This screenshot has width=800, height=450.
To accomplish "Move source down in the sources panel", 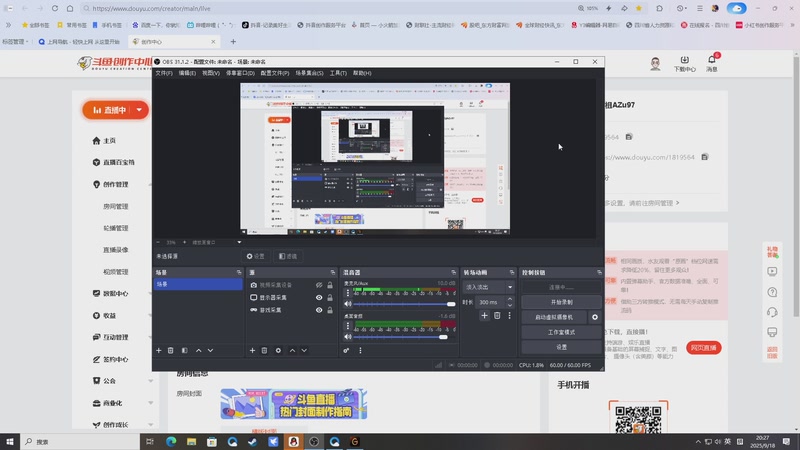I will [x=304, y=351].
